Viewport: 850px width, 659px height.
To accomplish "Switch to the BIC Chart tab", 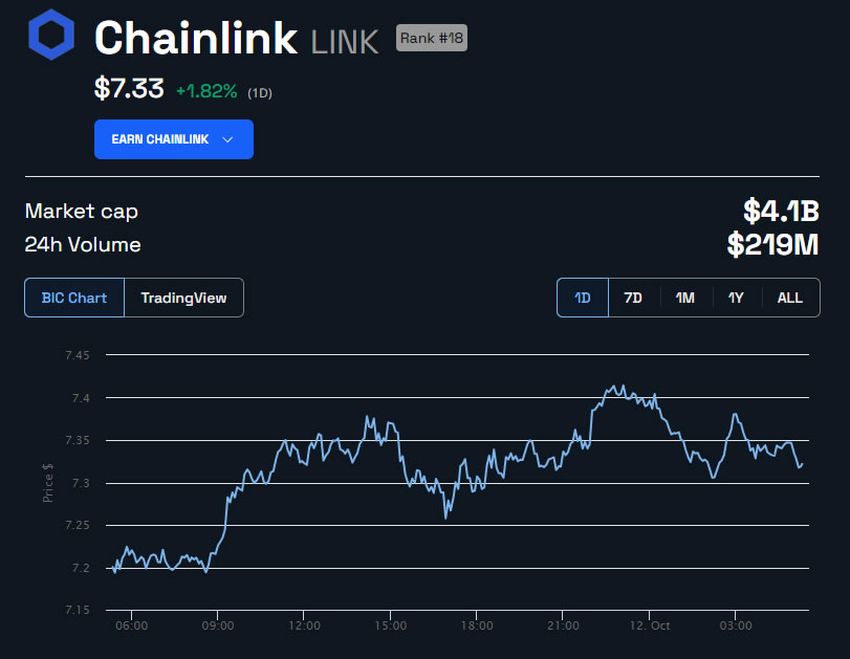I will point(73,297).
